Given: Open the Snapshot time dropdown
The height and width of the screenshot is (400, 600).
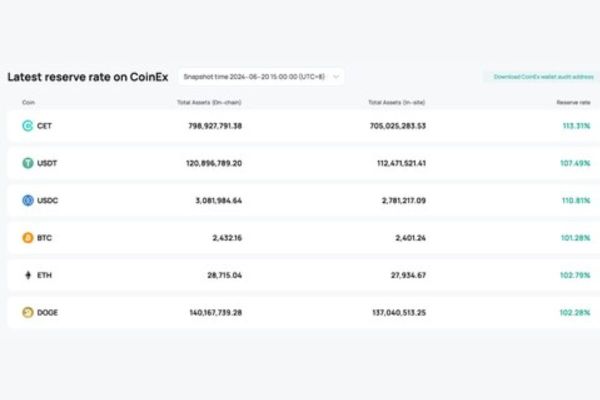Looking at the screenshot, I should [x=261, y=77].
